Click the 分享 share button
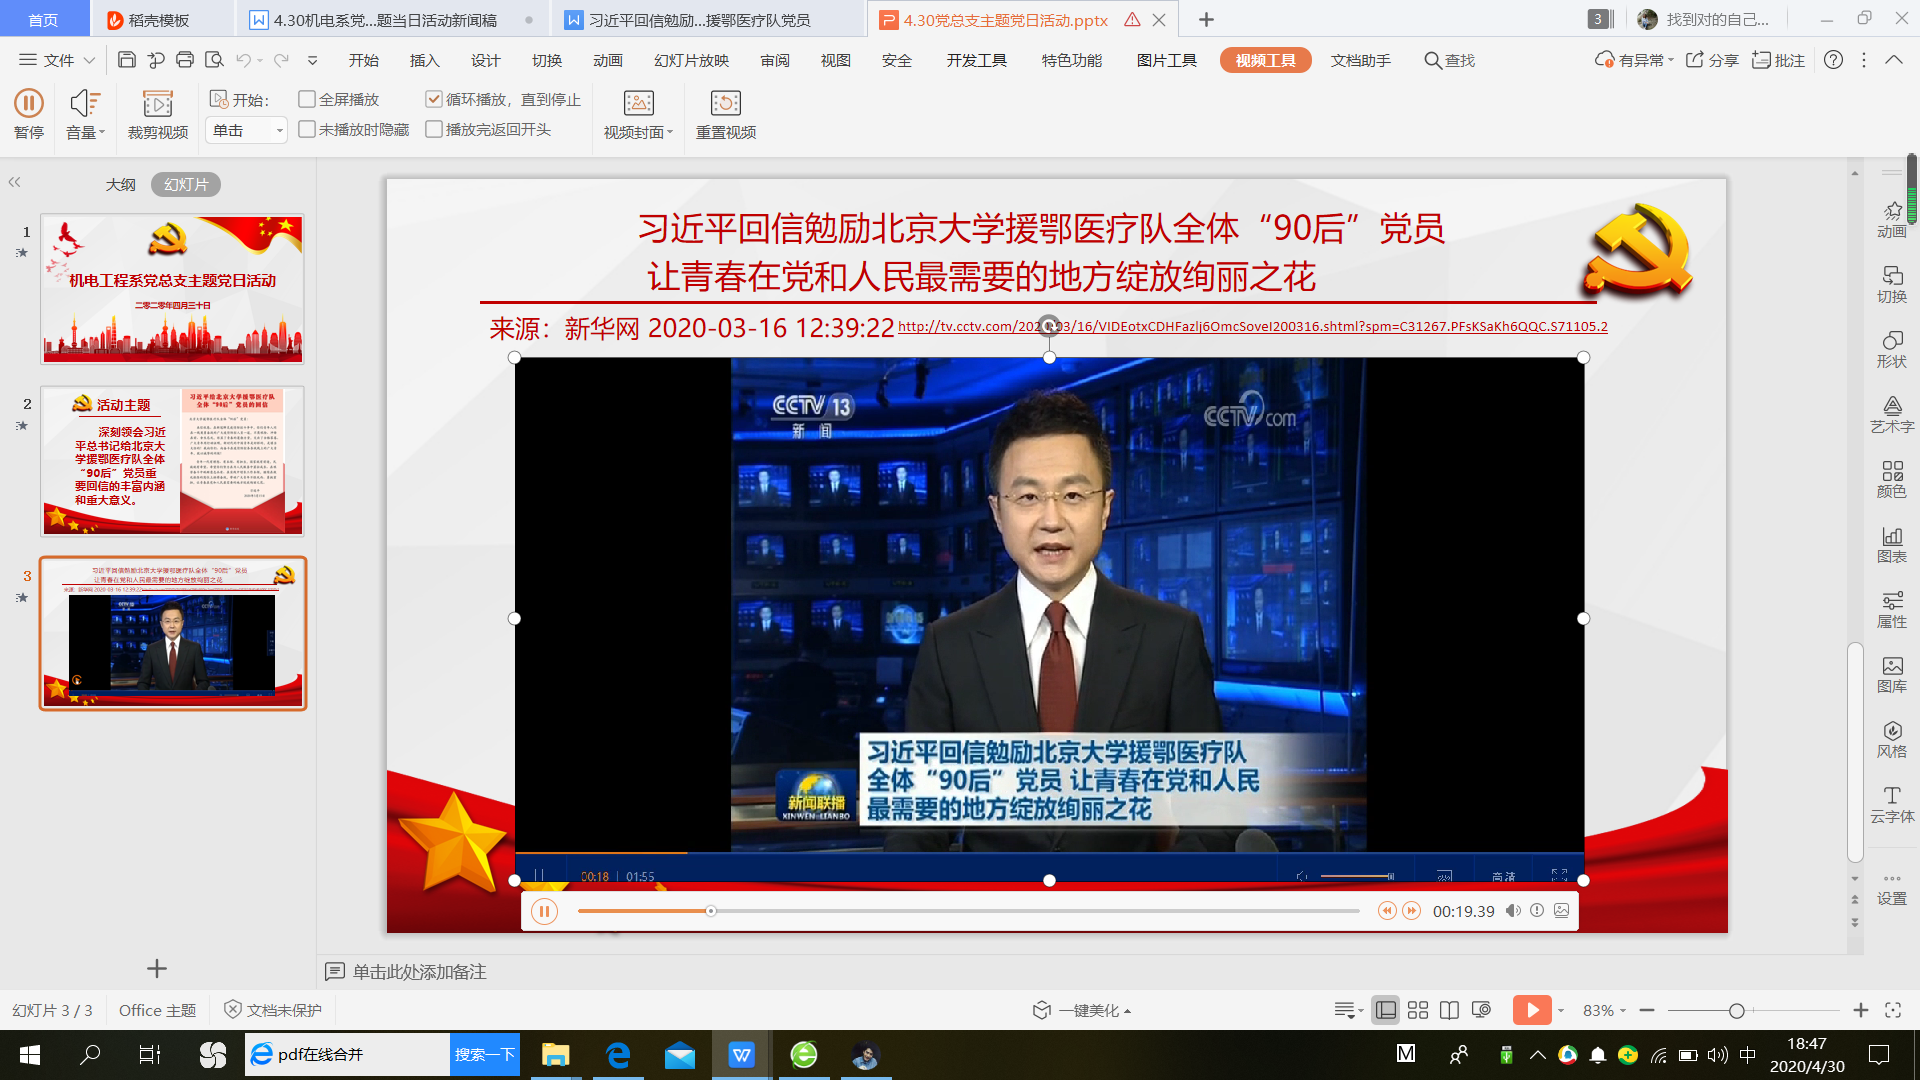Image resolution: width=1920 pixels, height=1080 pixels. [x=1712, y=60]
